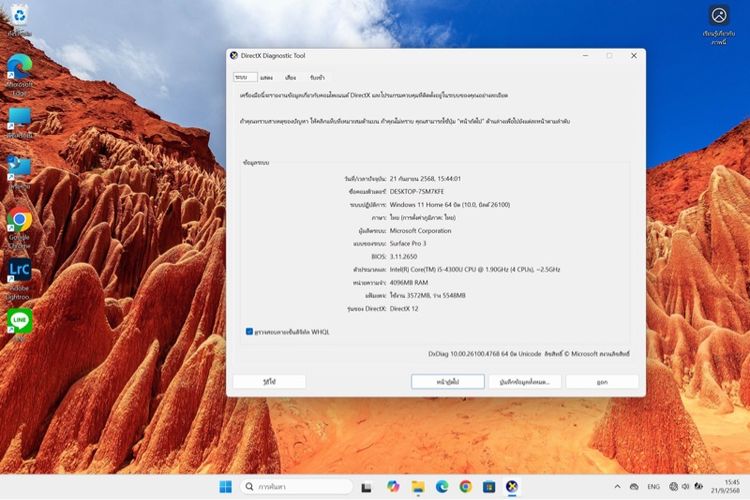
Task: Open Microsoft Store from the taskbar
Action: 489,487
